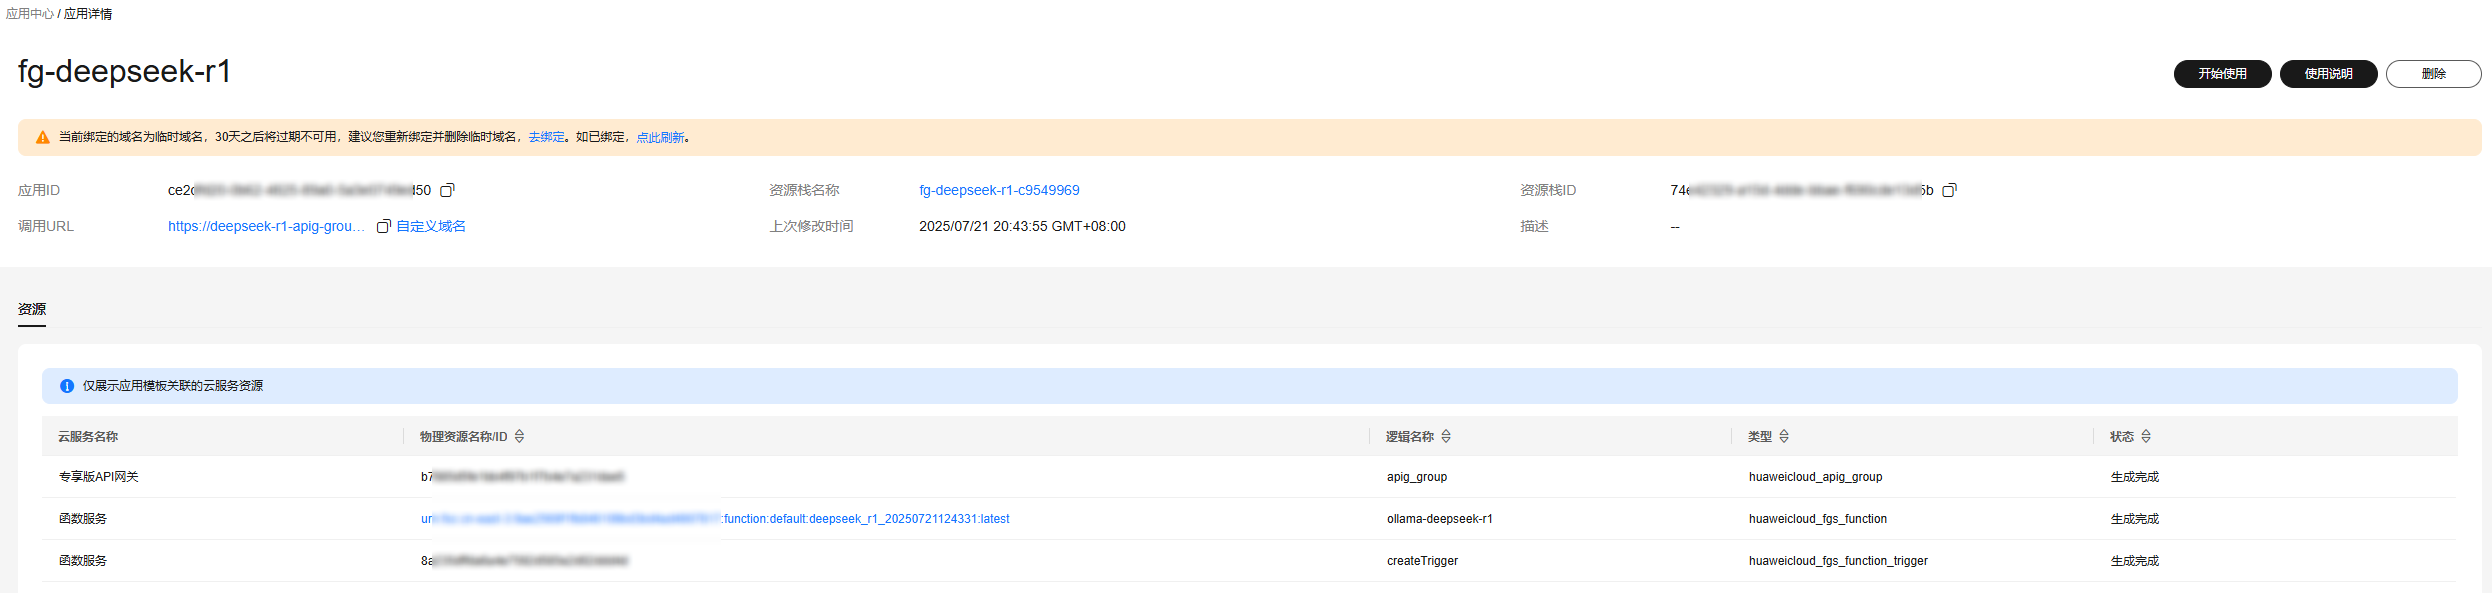Copy the 资源栈ID value
Image resolution: width=2492 pixels, height=593 pixels.
1949,190
